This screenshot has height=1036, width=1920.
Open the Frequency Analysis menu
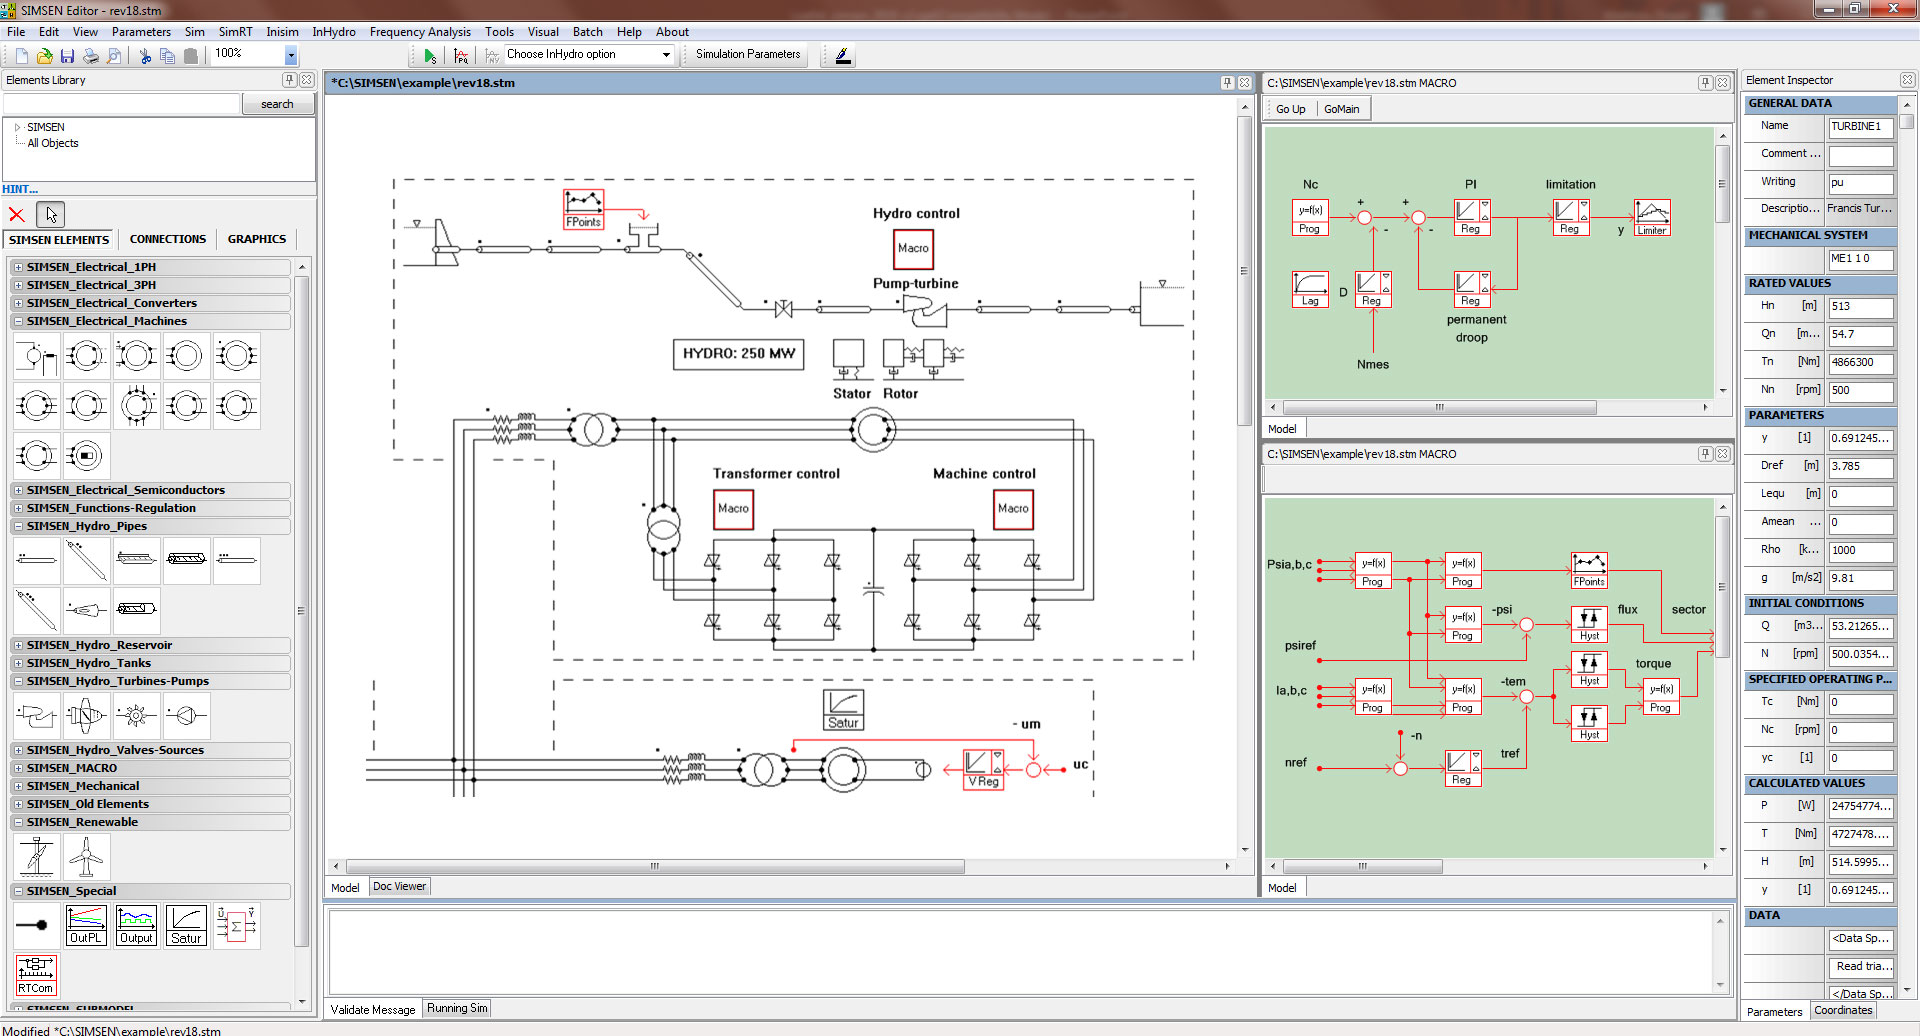(x=419, y=32)
